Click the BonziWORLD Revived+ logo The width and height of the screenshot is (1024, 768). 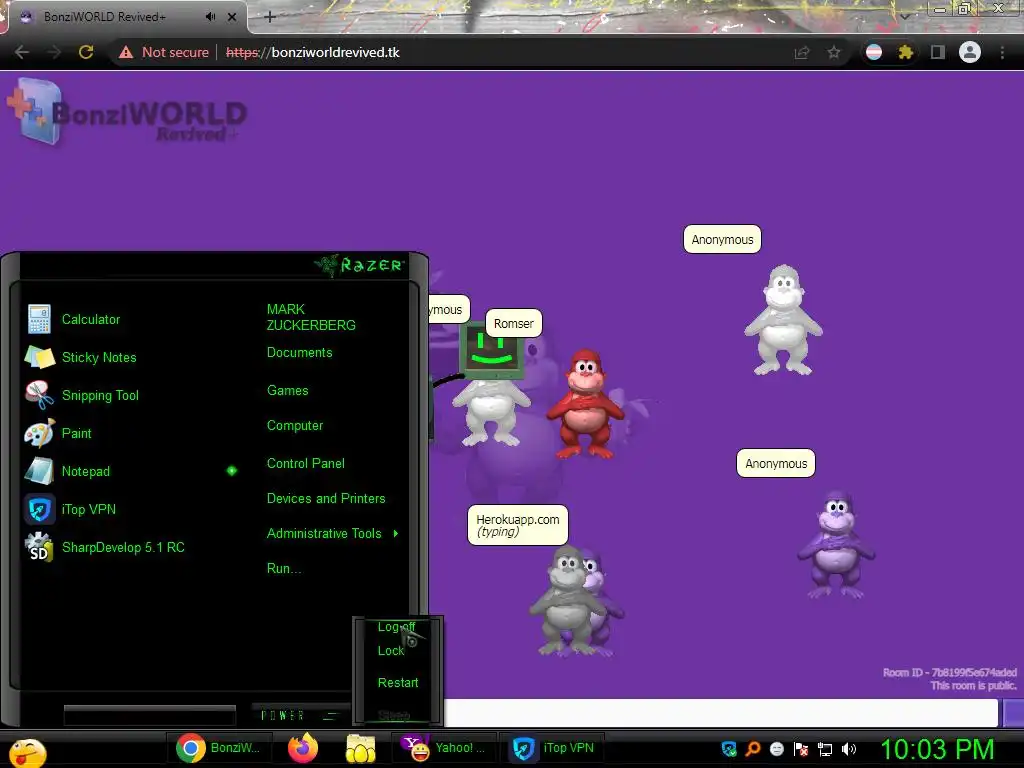tap(129, 114)
